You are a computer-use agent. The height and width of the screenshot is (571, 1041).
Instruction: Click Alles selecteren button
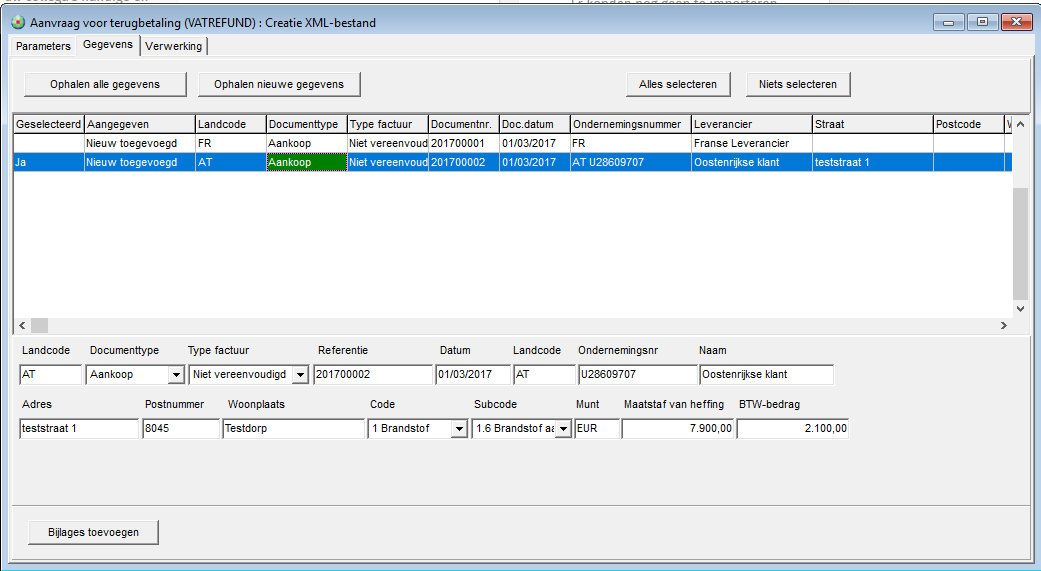point(678,84)
